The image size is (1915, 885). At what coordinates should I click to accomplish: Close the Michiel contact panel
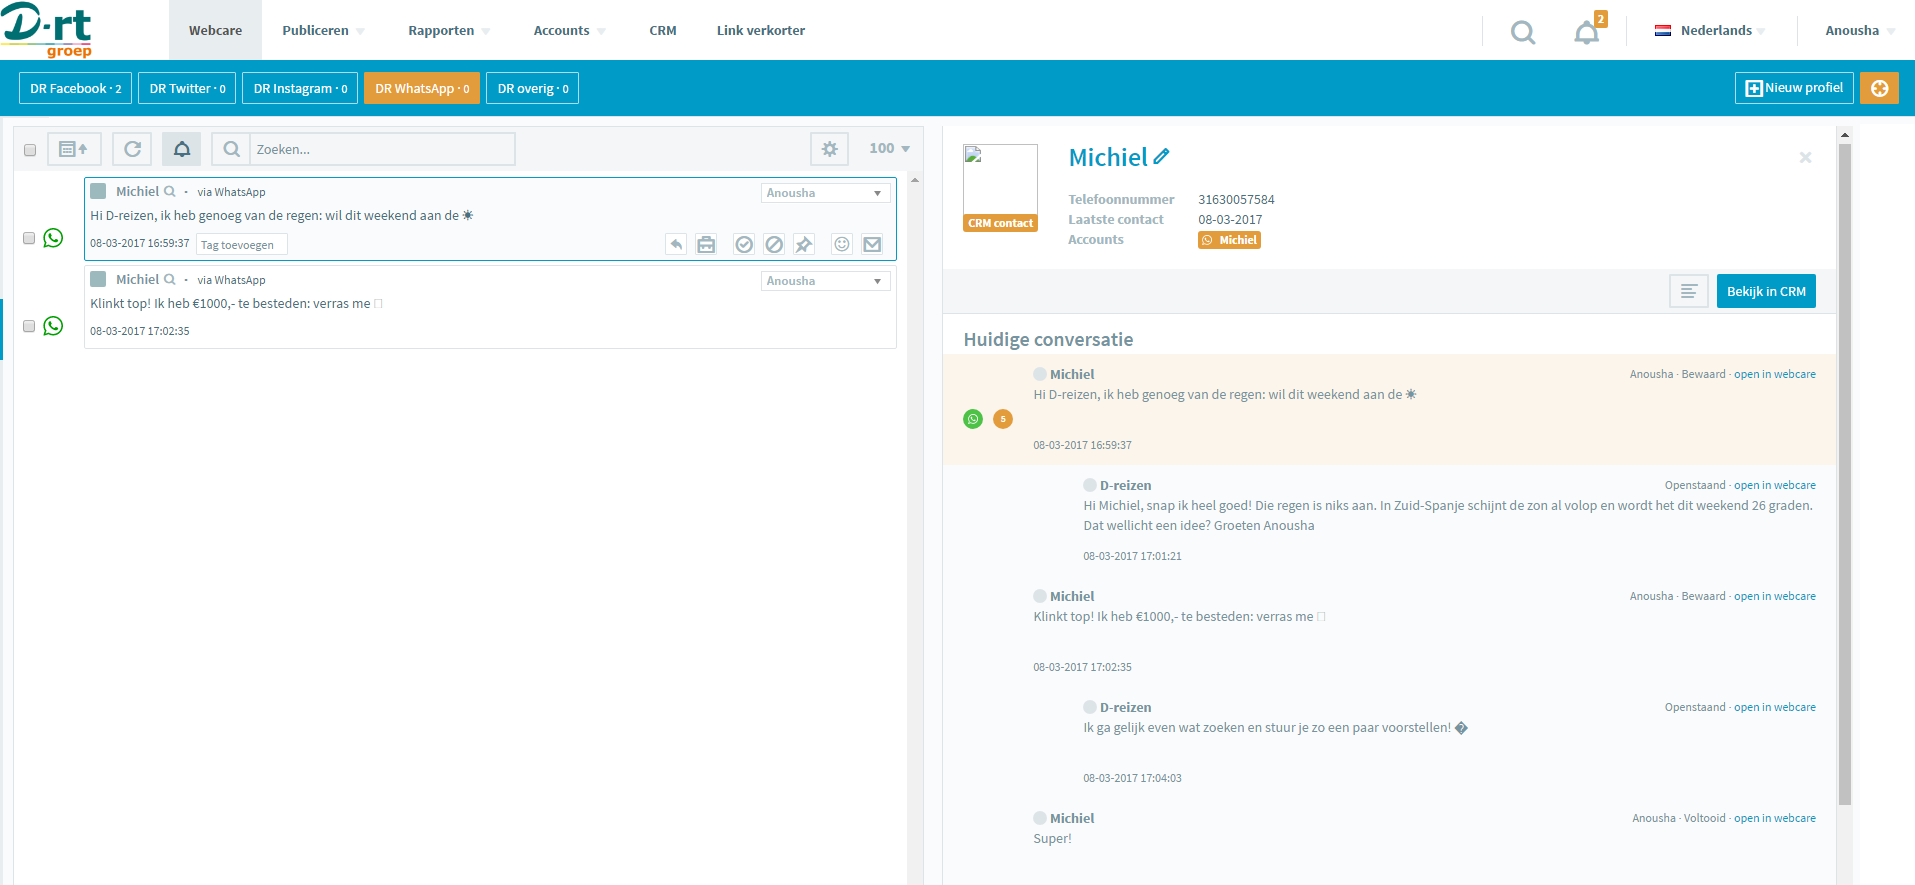coord(1805,157)
